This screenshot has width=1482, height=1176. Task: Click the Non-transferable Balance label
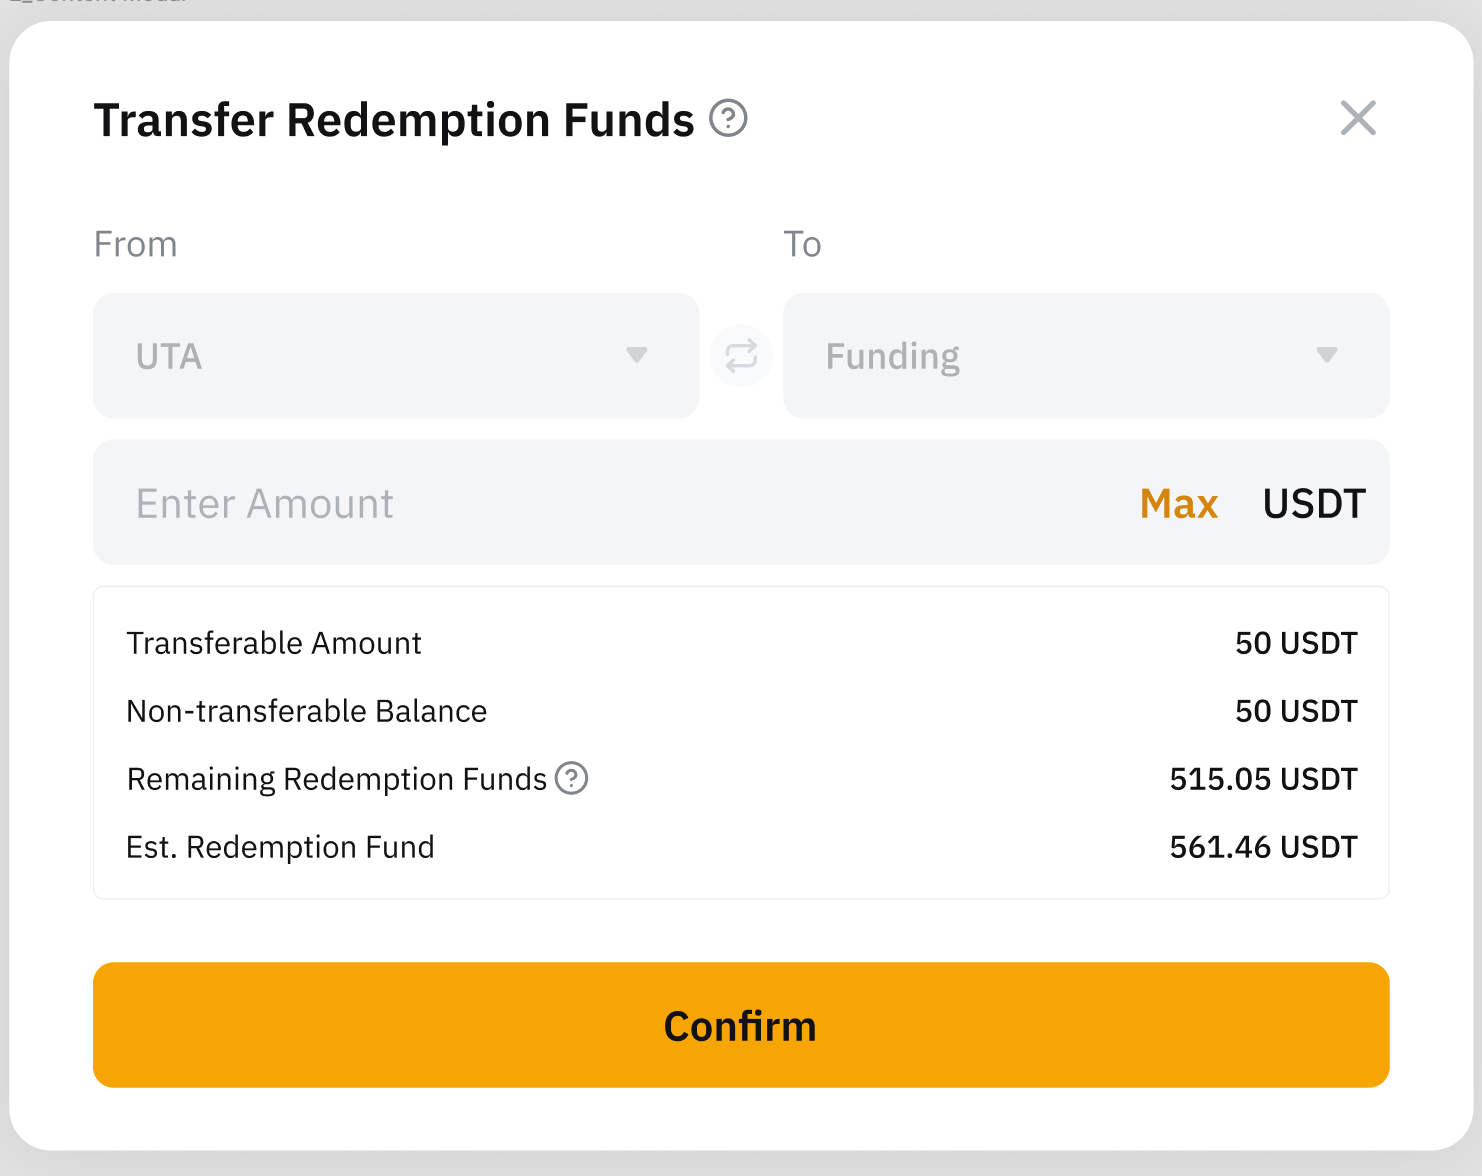tap(307, 711)
